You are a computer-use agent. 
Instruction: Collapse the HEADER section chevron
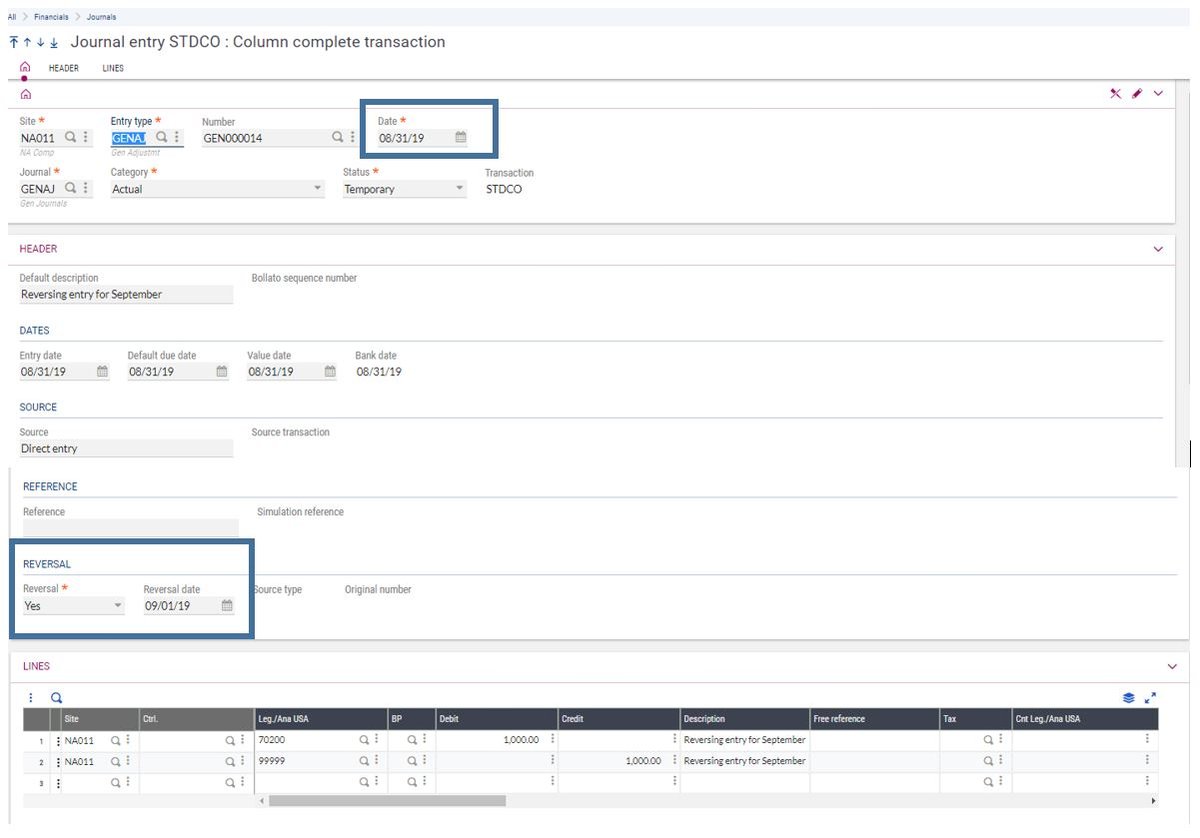point(1158,248)
